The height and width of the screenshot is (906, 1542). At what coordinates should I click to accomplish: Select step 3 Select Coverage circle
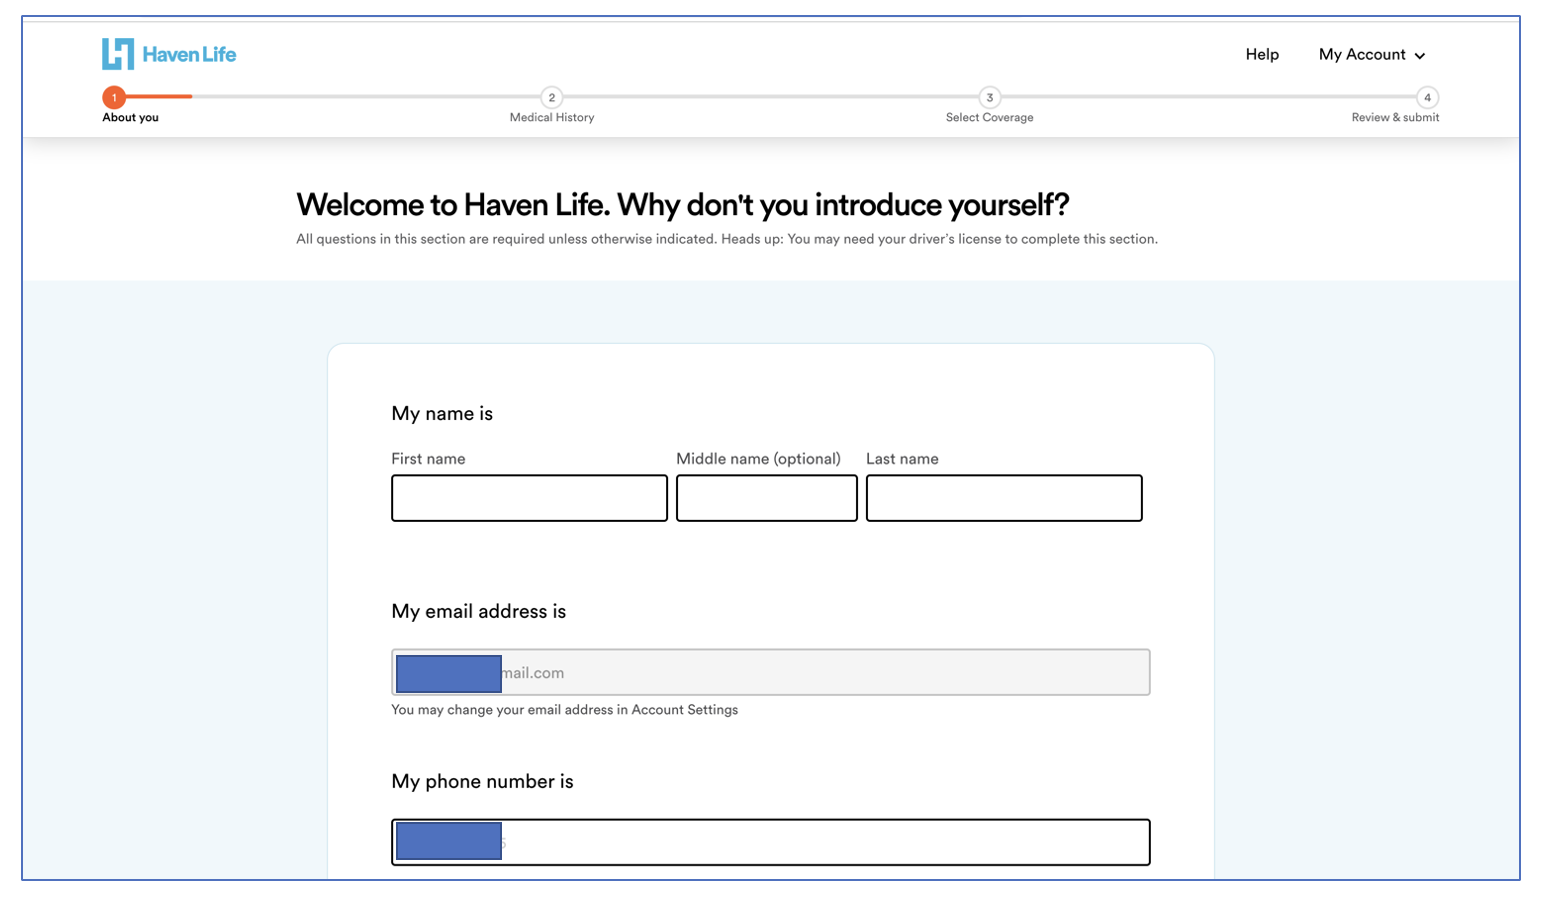(989, 97)
